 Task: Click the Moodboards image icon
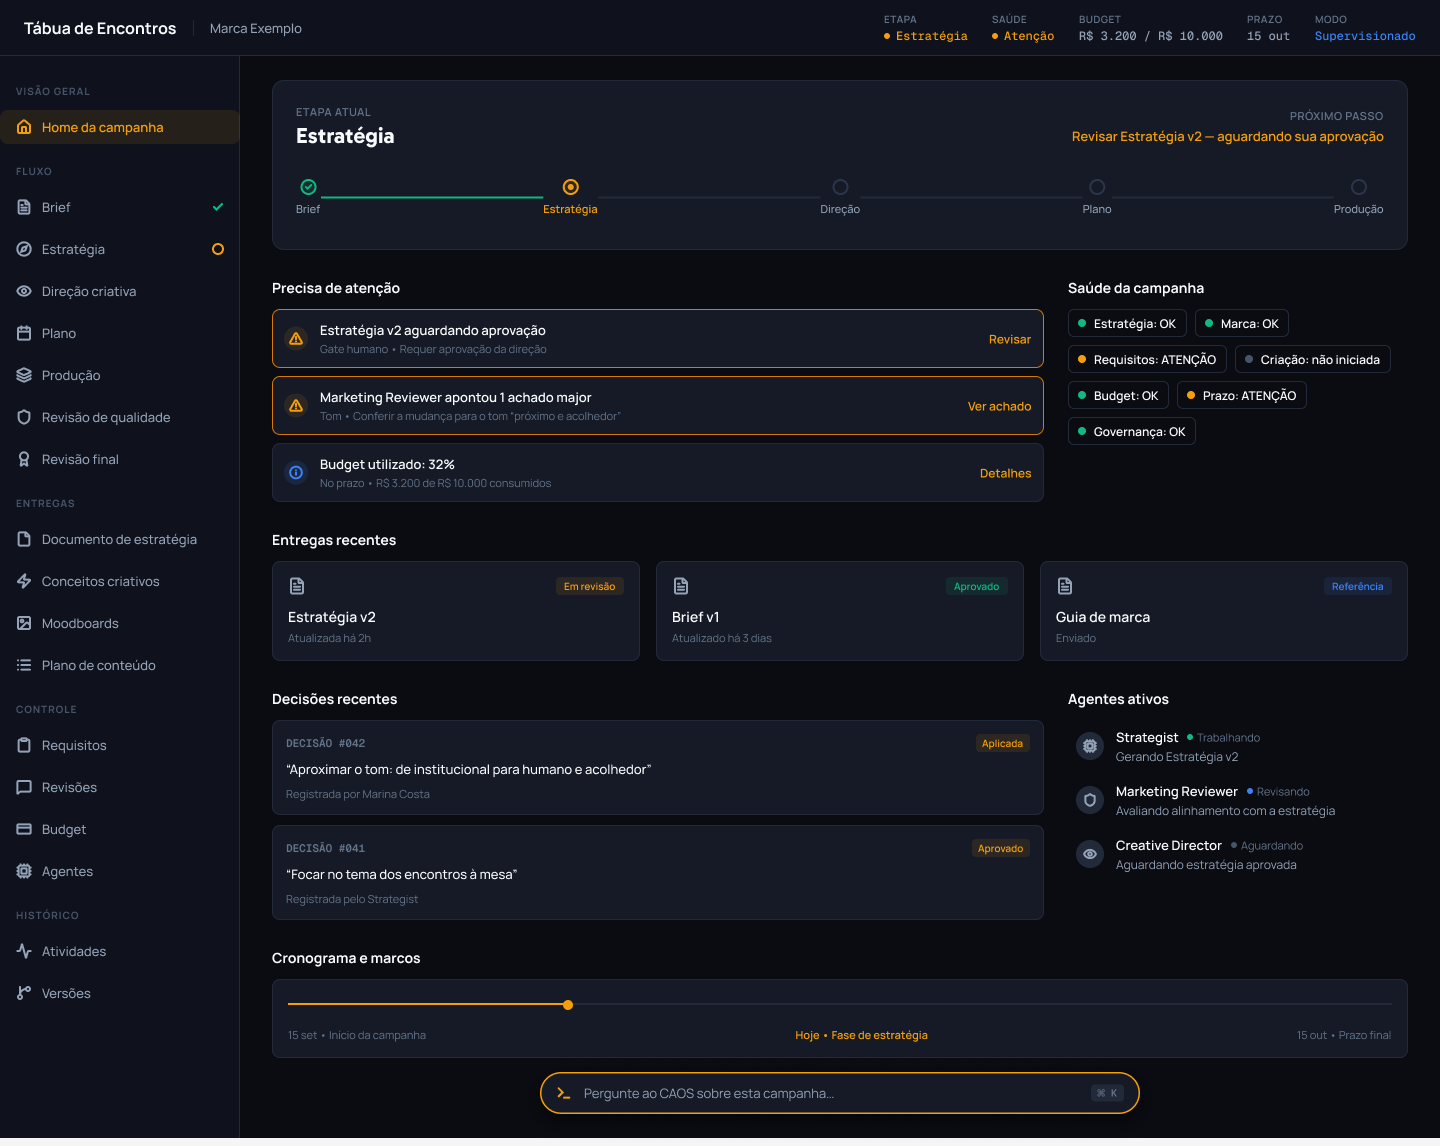tap(24, 623)
